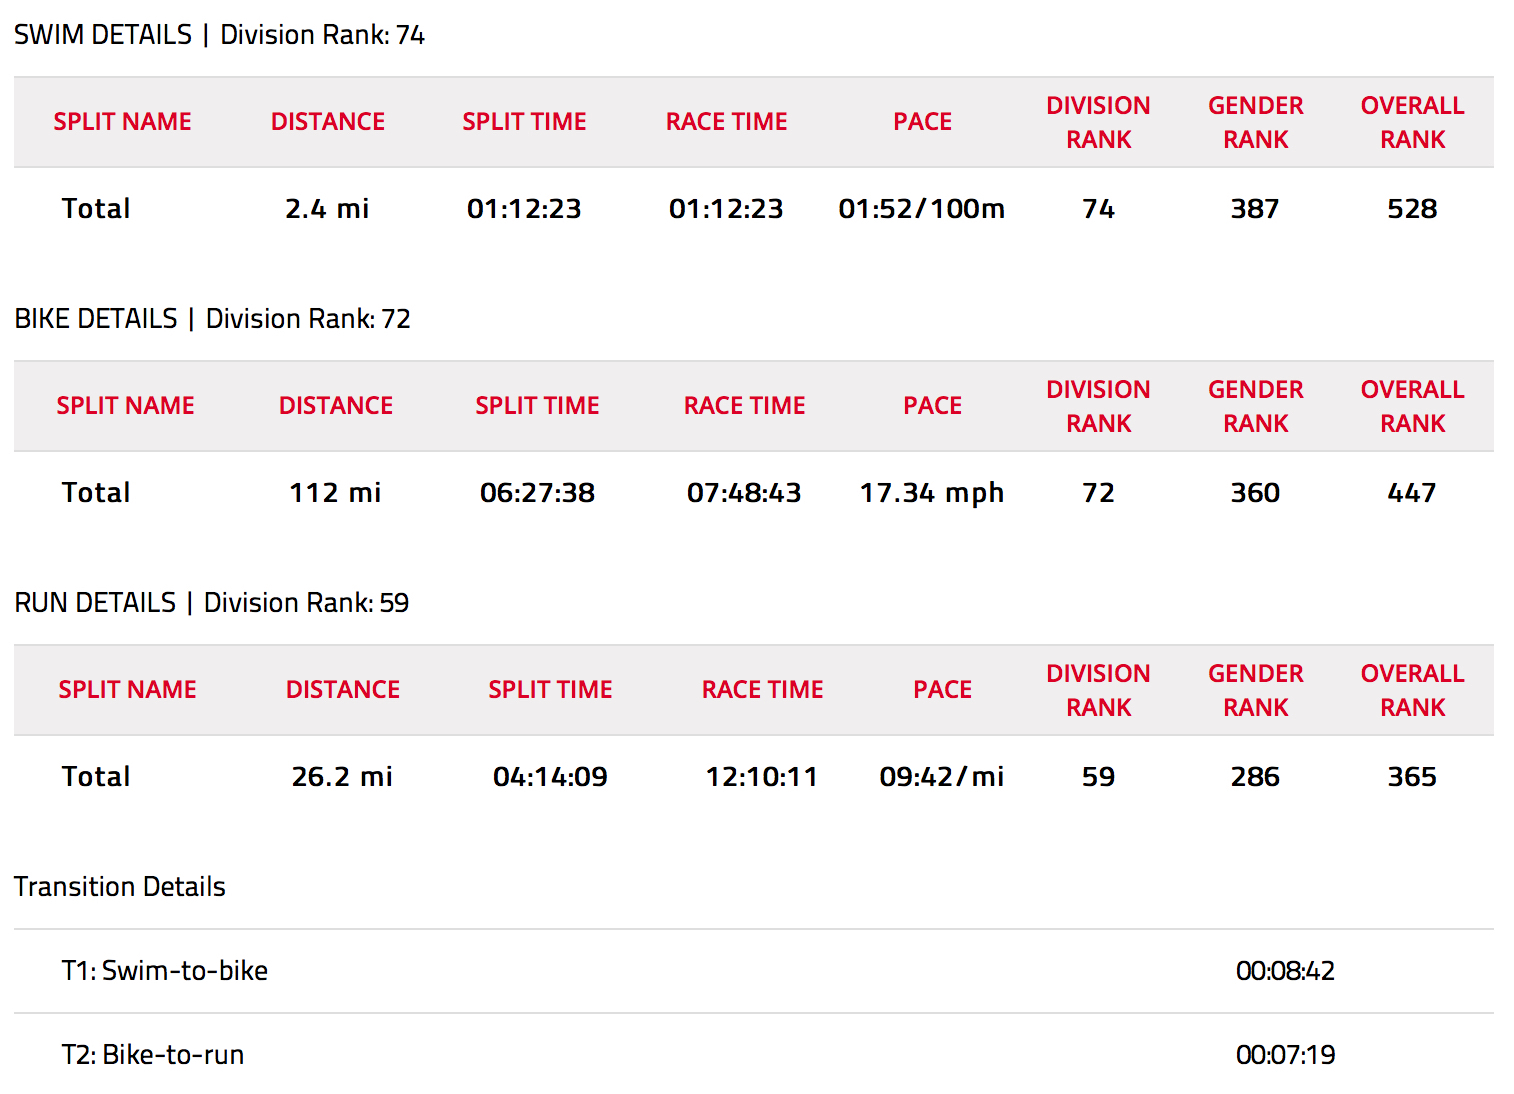Click the SWIM DETAILS section heading
This screenshot has height=1094, width=1514.
219,35
